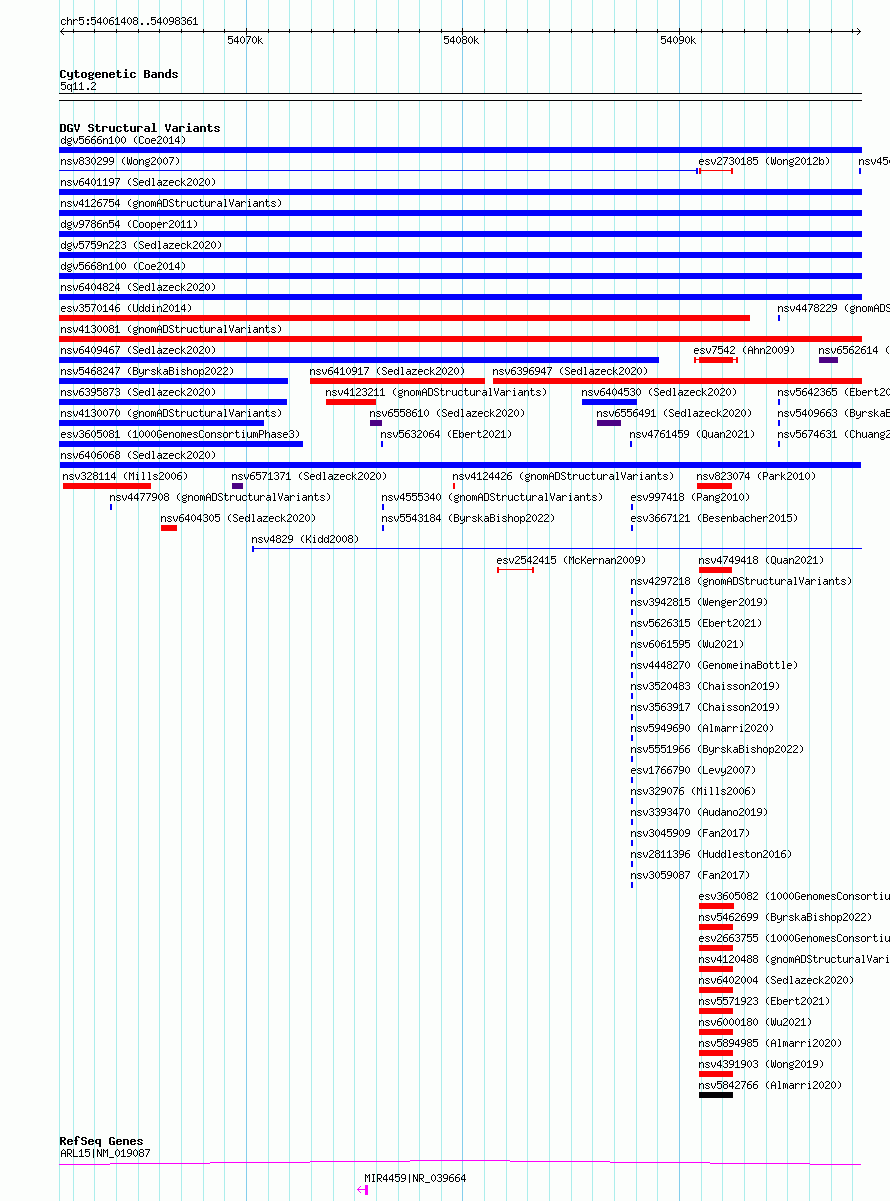This screenshot has height=1201, width=890.
Task: Click the black bar under nsv5842766 (Almarri2020)
Action: point(716,1095)
